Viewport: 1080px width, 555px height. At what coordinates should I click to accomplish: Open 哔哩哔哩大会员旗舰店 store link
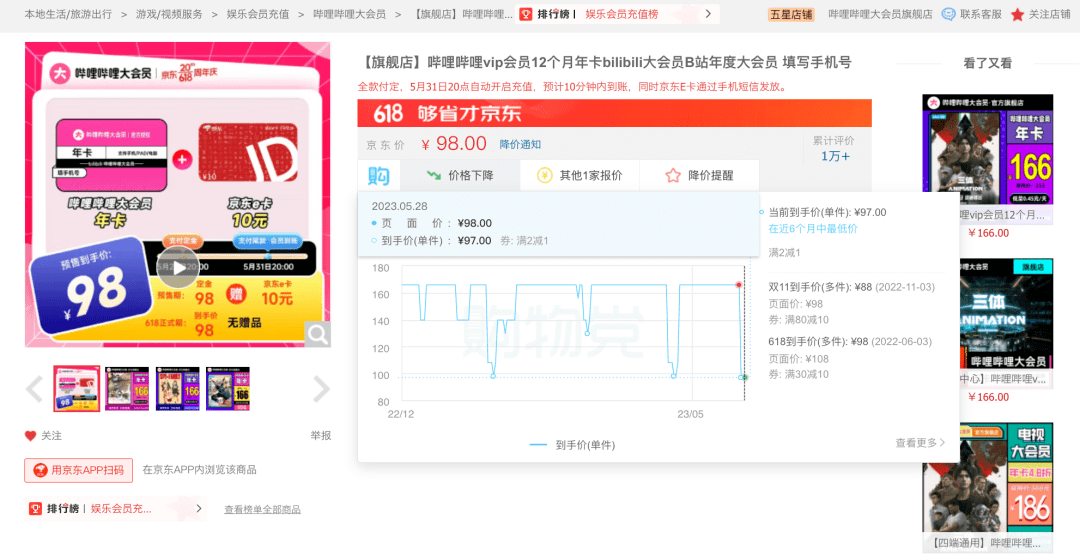point(880,14)
